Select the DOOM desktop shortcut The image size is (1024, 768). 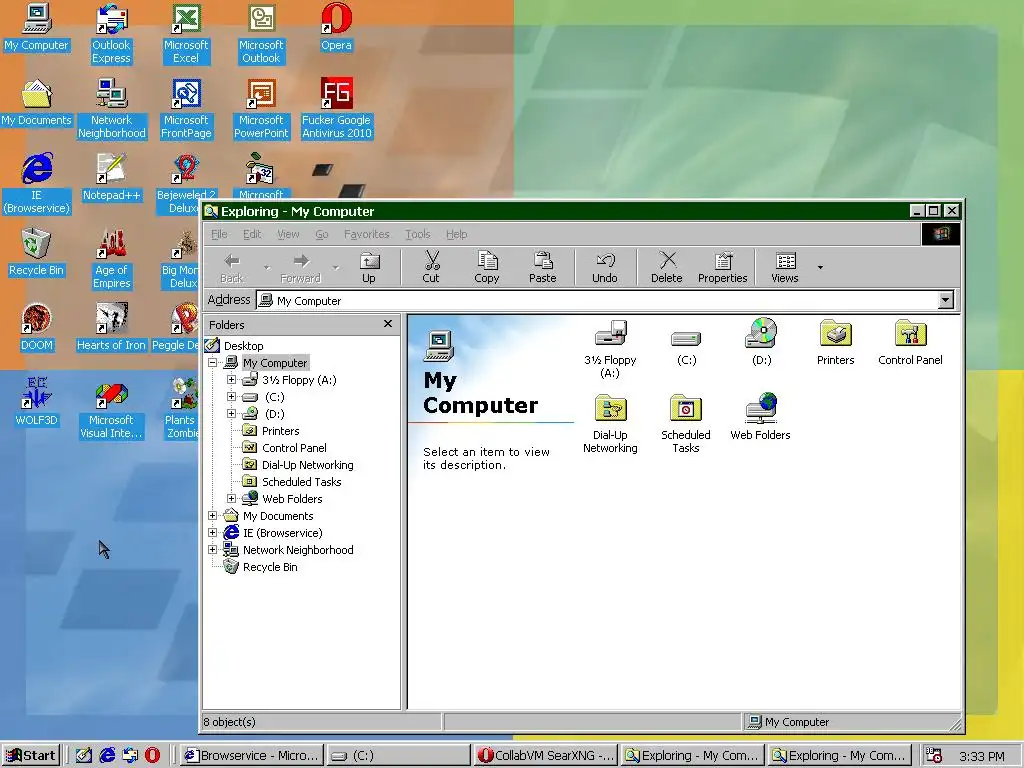[36, 319]
